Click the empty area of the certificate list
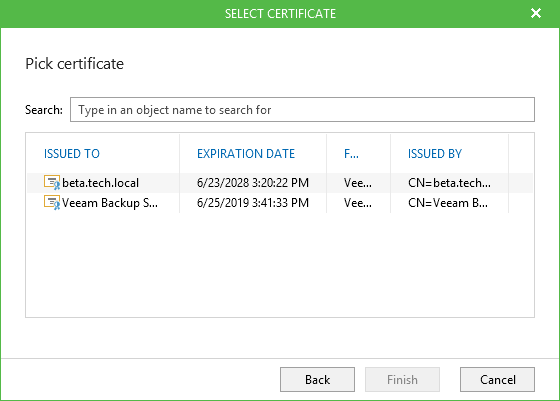 point(280,264)
